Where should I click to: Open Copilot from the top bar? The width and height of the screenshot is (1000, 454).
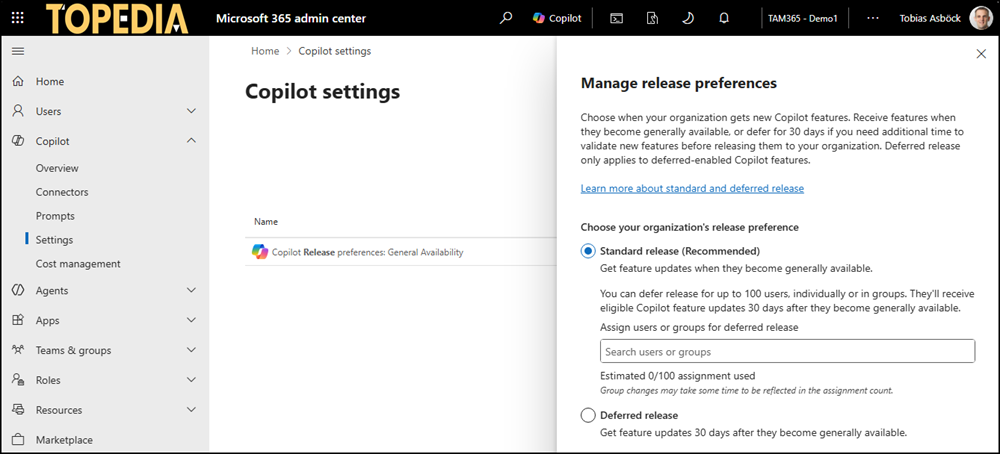557,18
